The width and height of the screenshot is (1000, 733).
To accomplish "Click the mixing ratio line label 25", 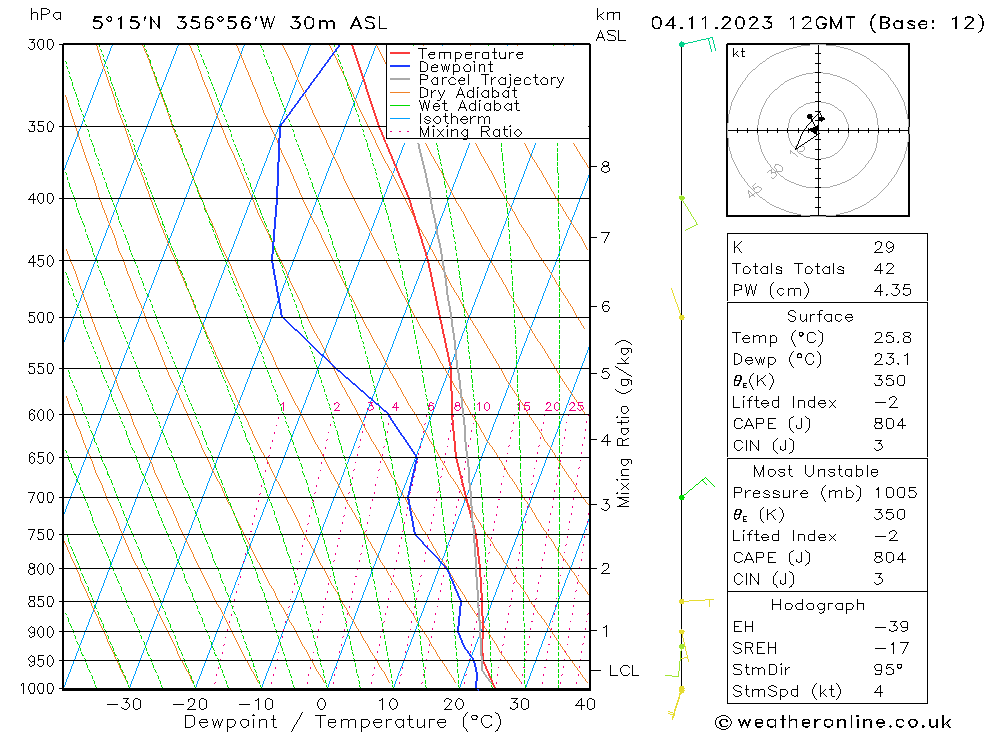I will 577,406.
